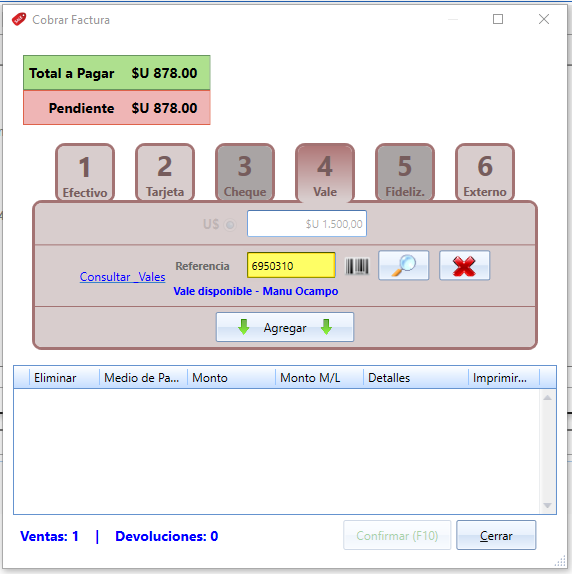Switch to the 1 Efectivo payment tab
The width and height of the screenshot is (572, 574).
85,172
